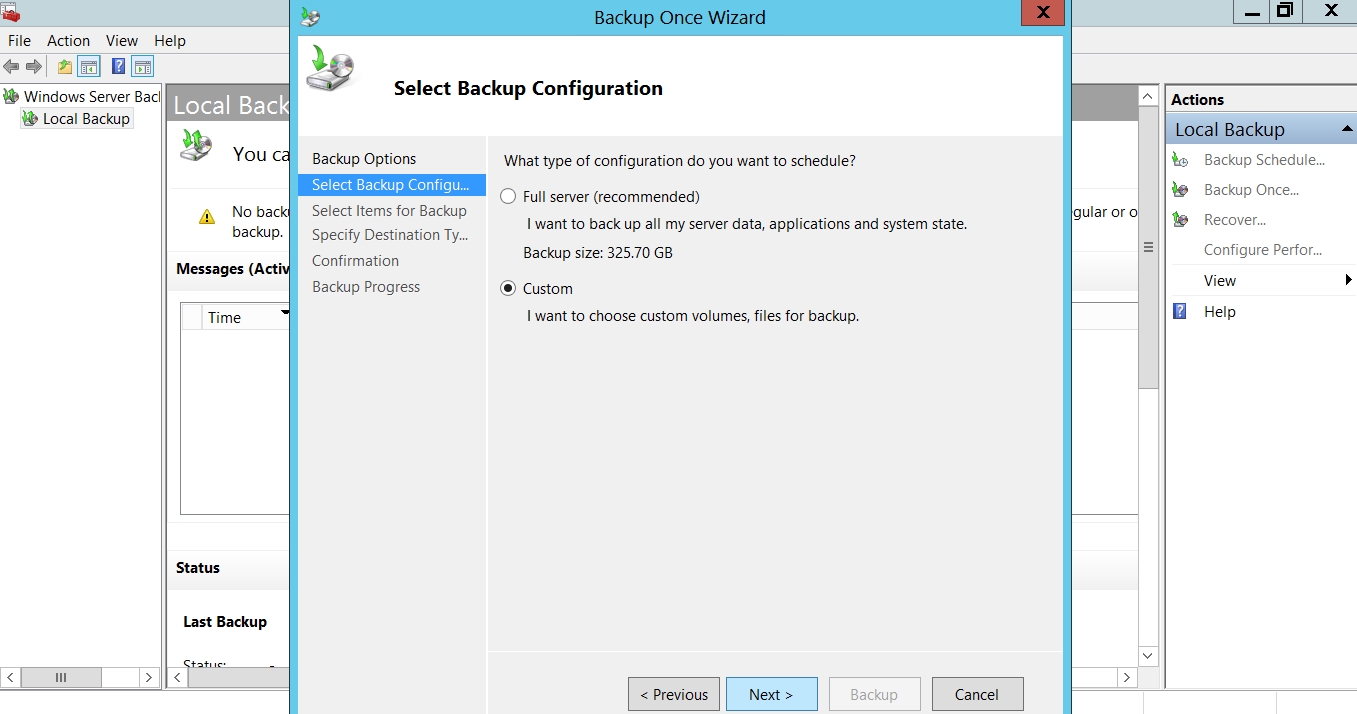Collapse the Local Backup actions section
1357x714 pixels.
tap(1346, 129)
